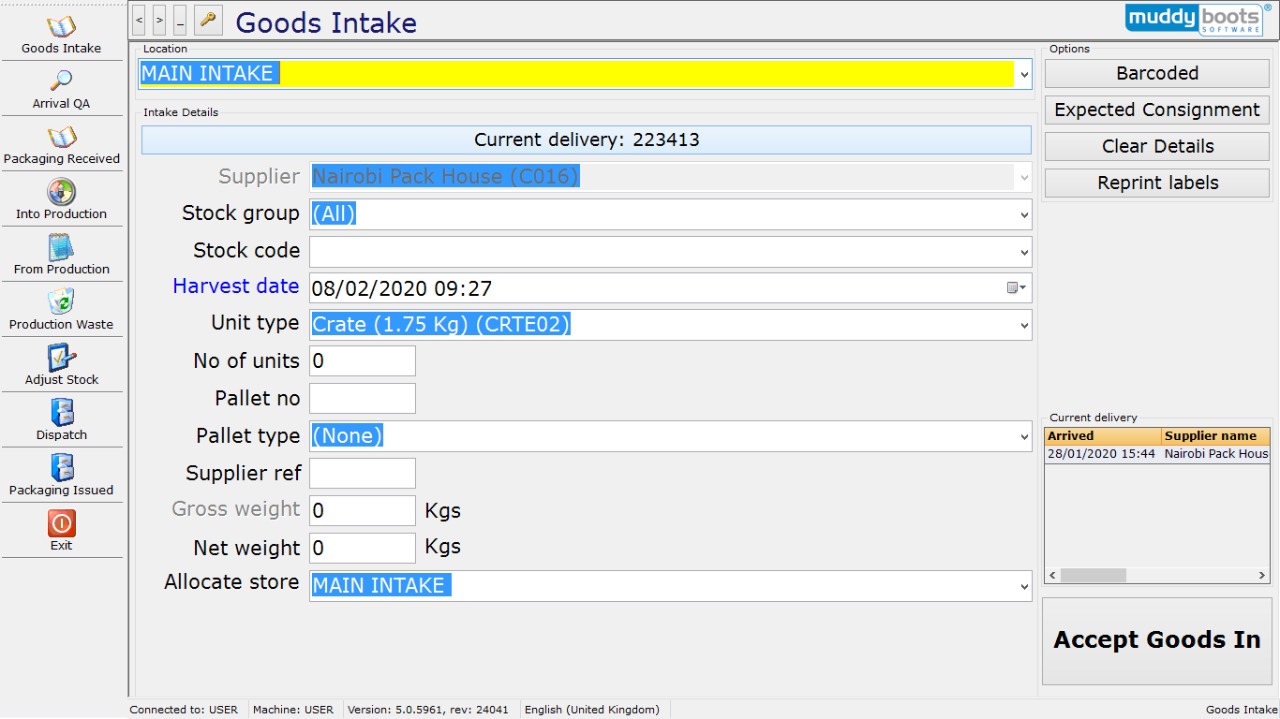Viewport: 1280px width, 719px height.
Task: Click the No of units field
Action: pos(362,361)
